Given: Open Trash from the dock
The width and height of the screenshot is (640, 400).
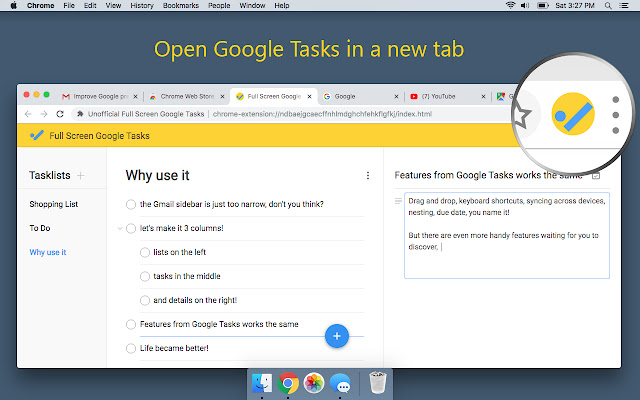Looking at the screenshot, I should [x=376, y=382].
